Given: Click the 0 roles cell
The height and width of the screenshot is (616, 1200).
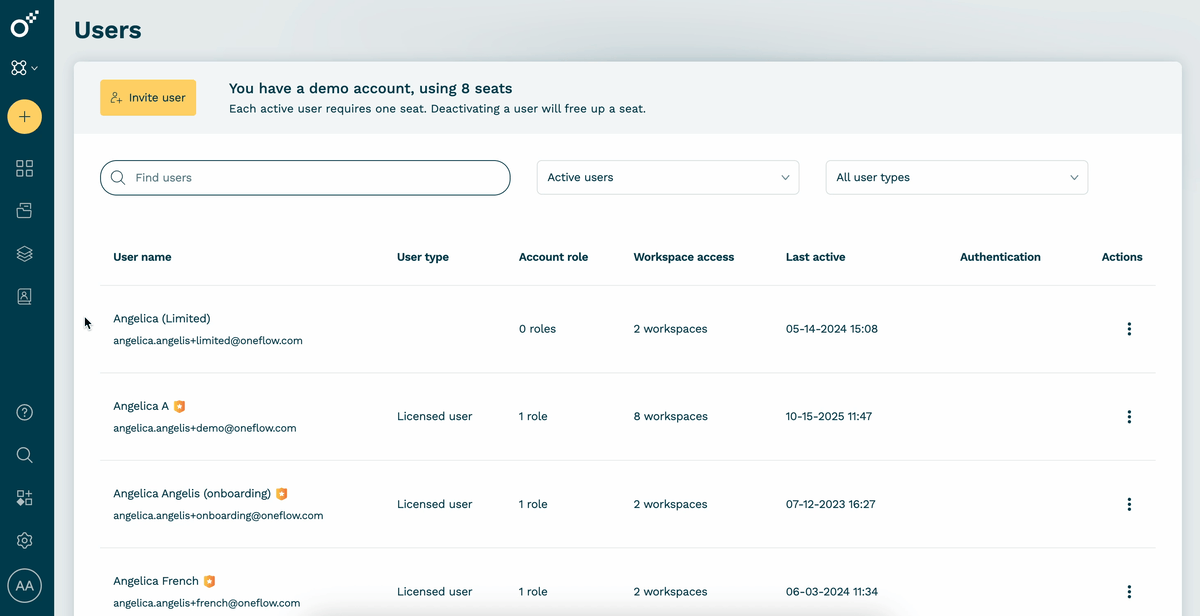Looking at the screenshot, I should coord(537,329).
